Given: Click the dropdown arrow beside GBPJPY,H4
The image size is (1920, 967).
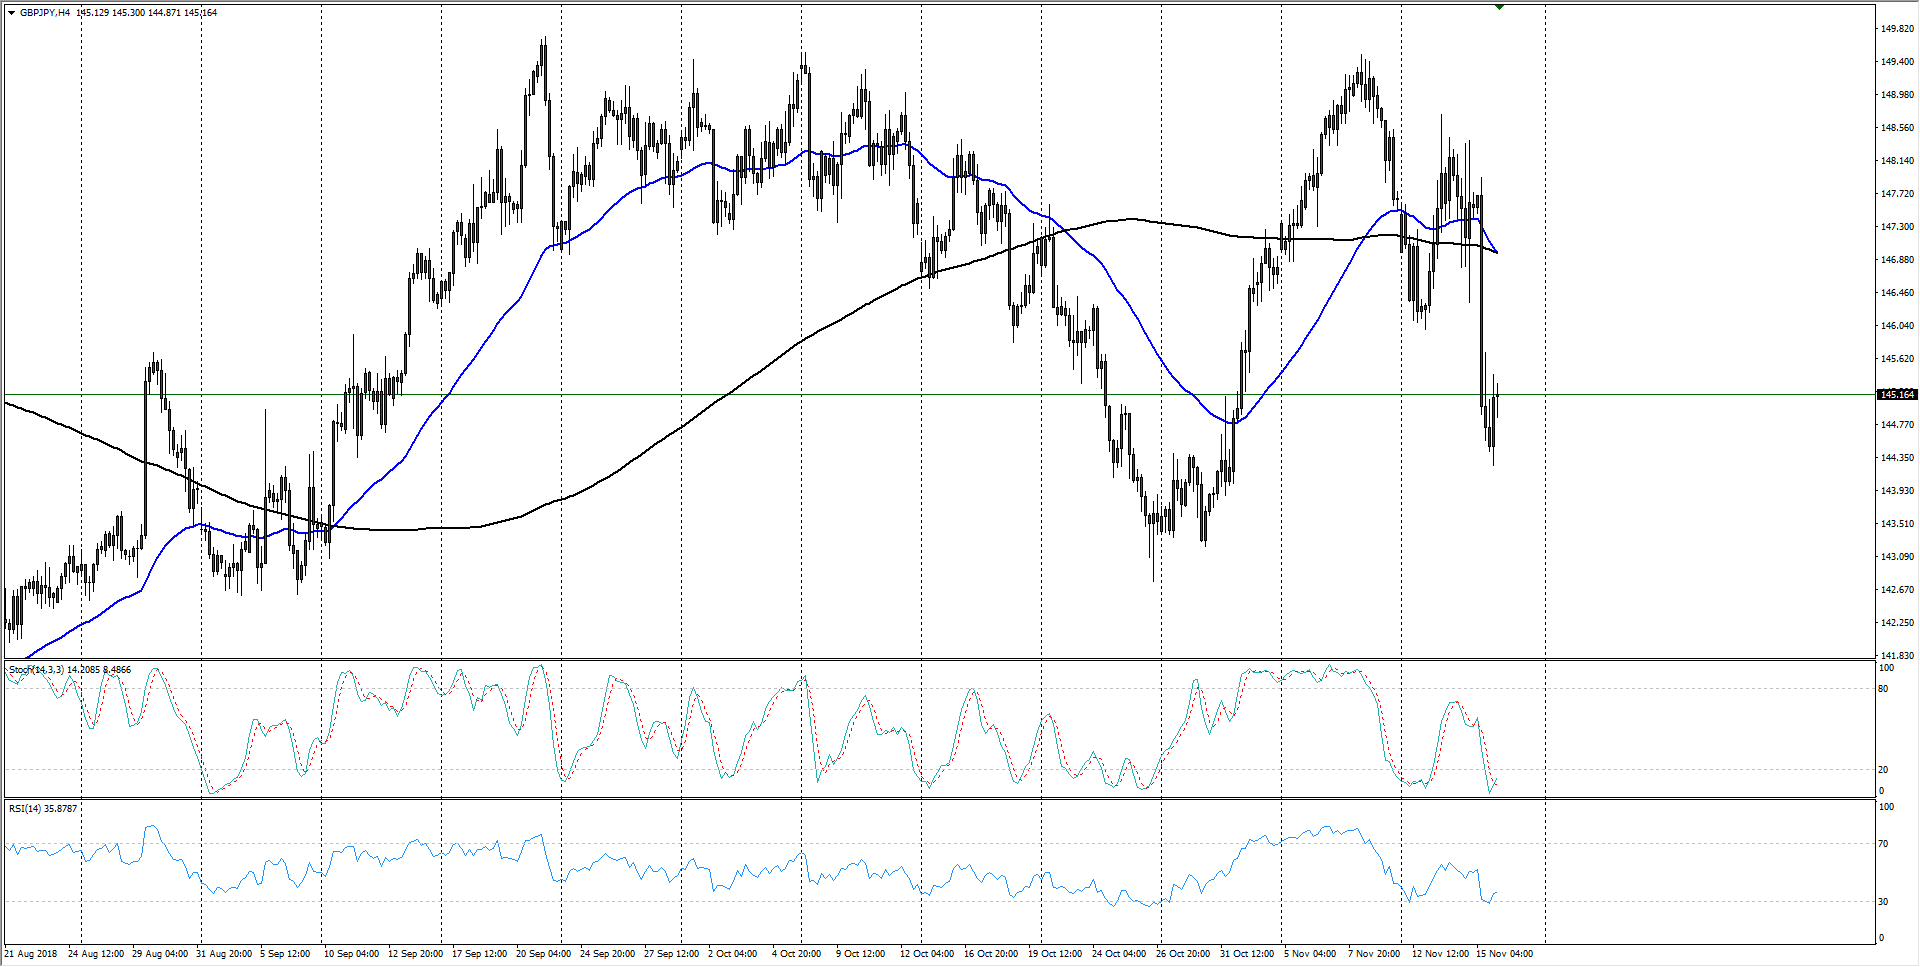Looking at the screenshot, I should click(11, 13).
